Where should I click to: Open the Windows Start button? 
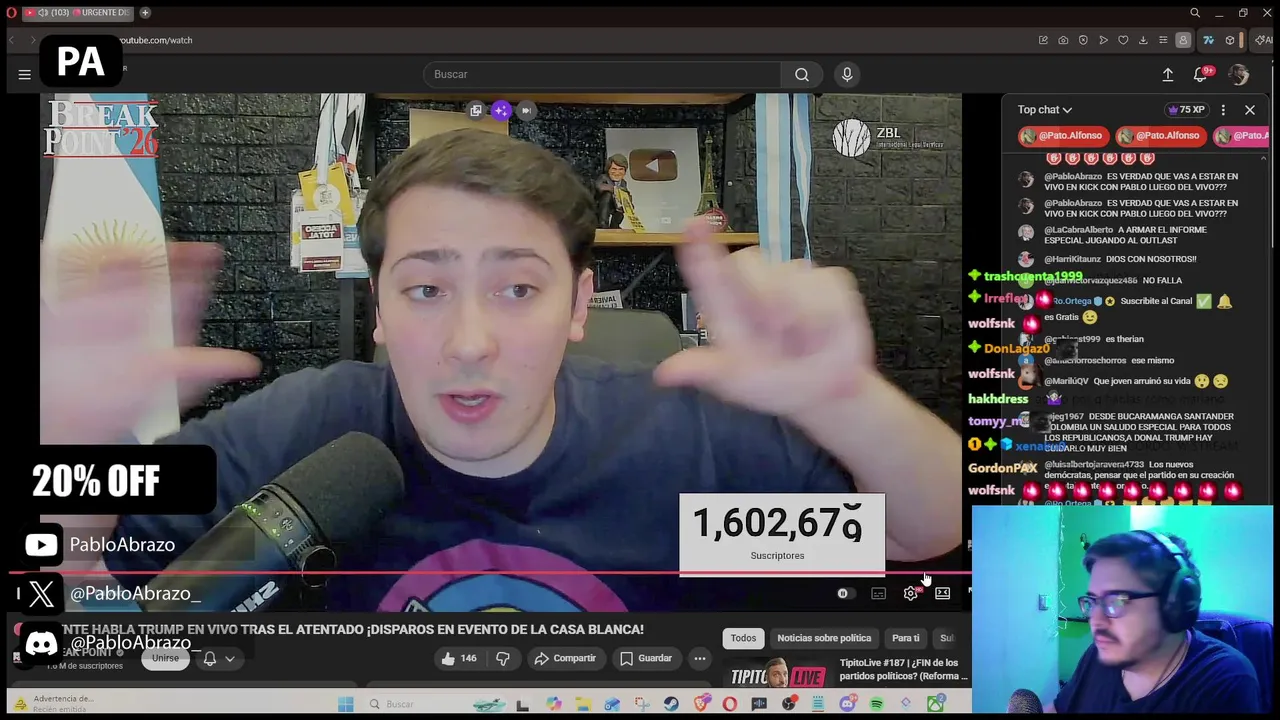[345, 704]
